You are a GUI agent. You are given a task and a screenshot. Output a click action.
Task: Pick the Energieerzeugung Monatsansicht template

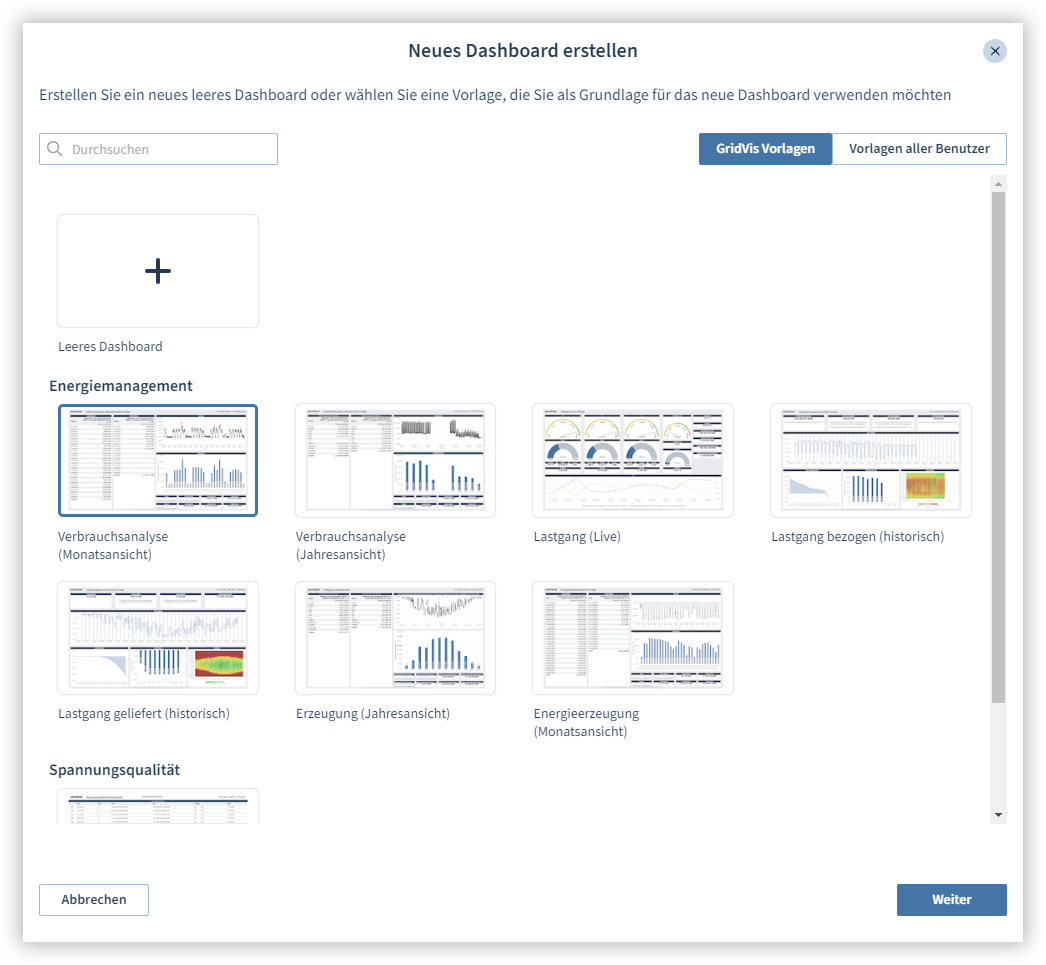[632, 637]
